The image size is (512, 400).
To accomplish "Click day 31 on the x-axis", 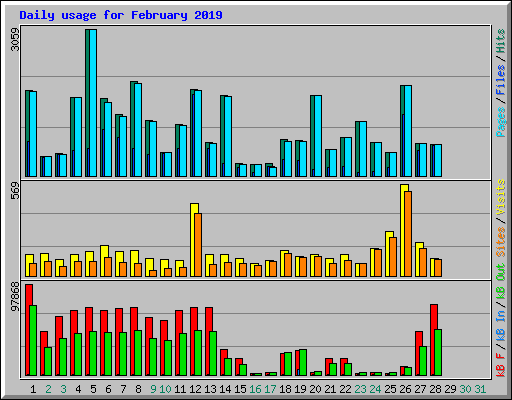I will (x=480, y=389).
